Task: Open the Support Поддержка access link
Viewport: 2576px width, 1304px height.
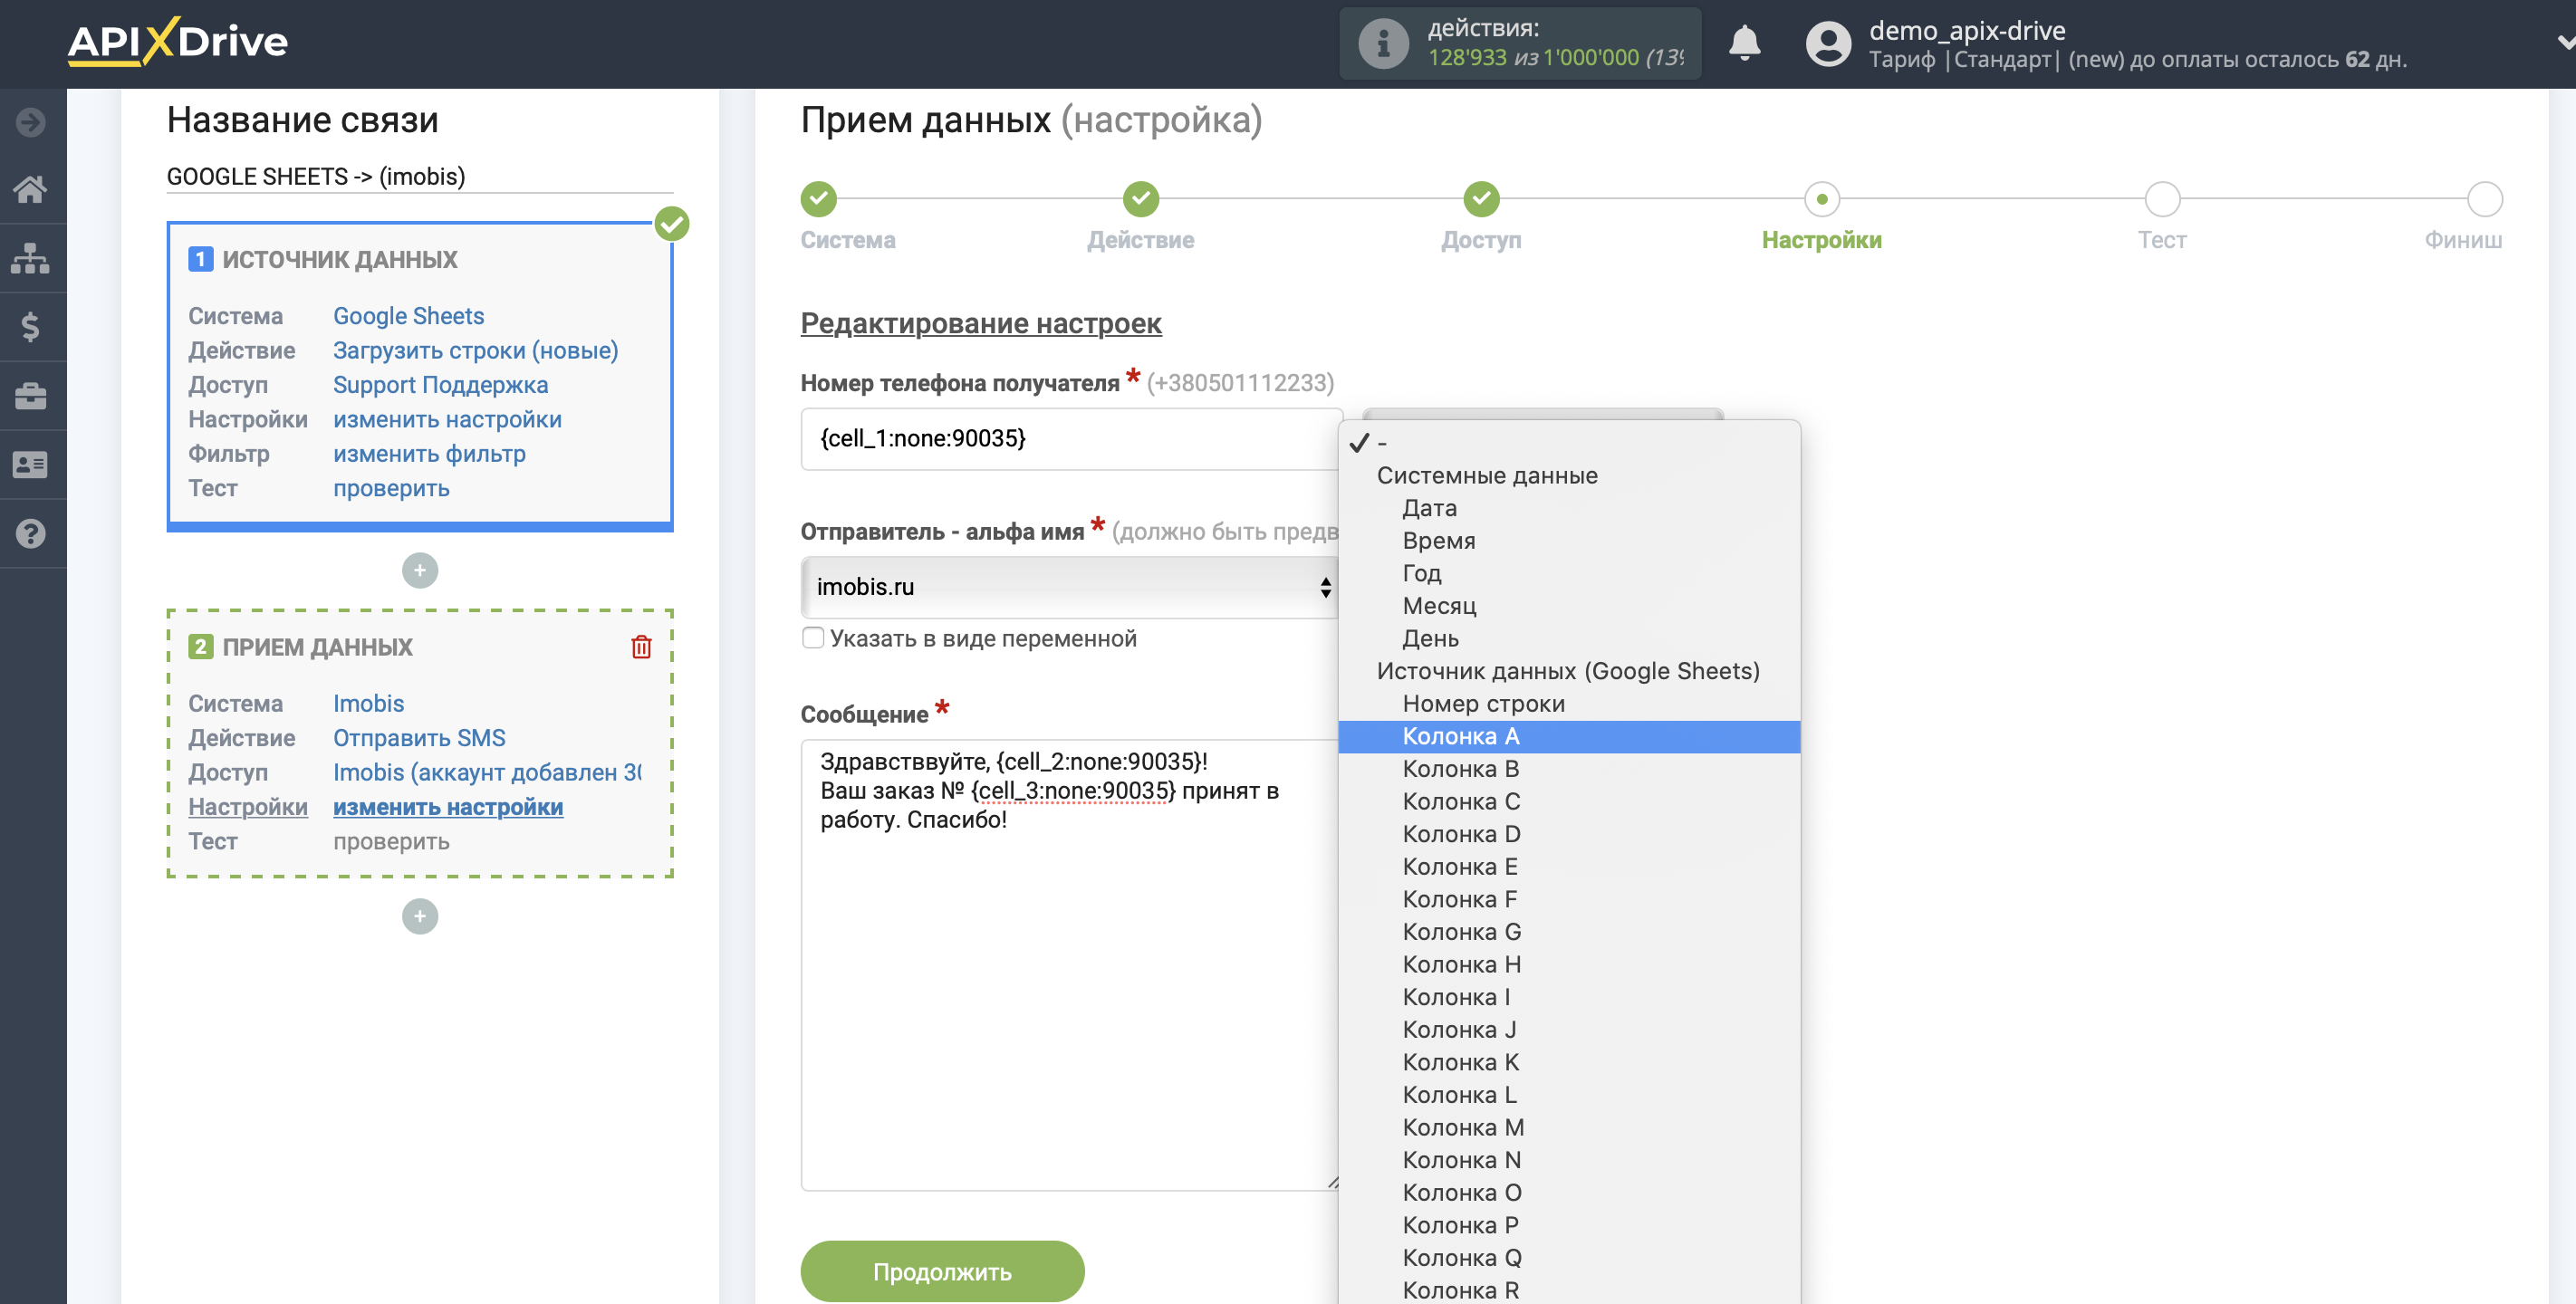Action: [x=440, y=385]
